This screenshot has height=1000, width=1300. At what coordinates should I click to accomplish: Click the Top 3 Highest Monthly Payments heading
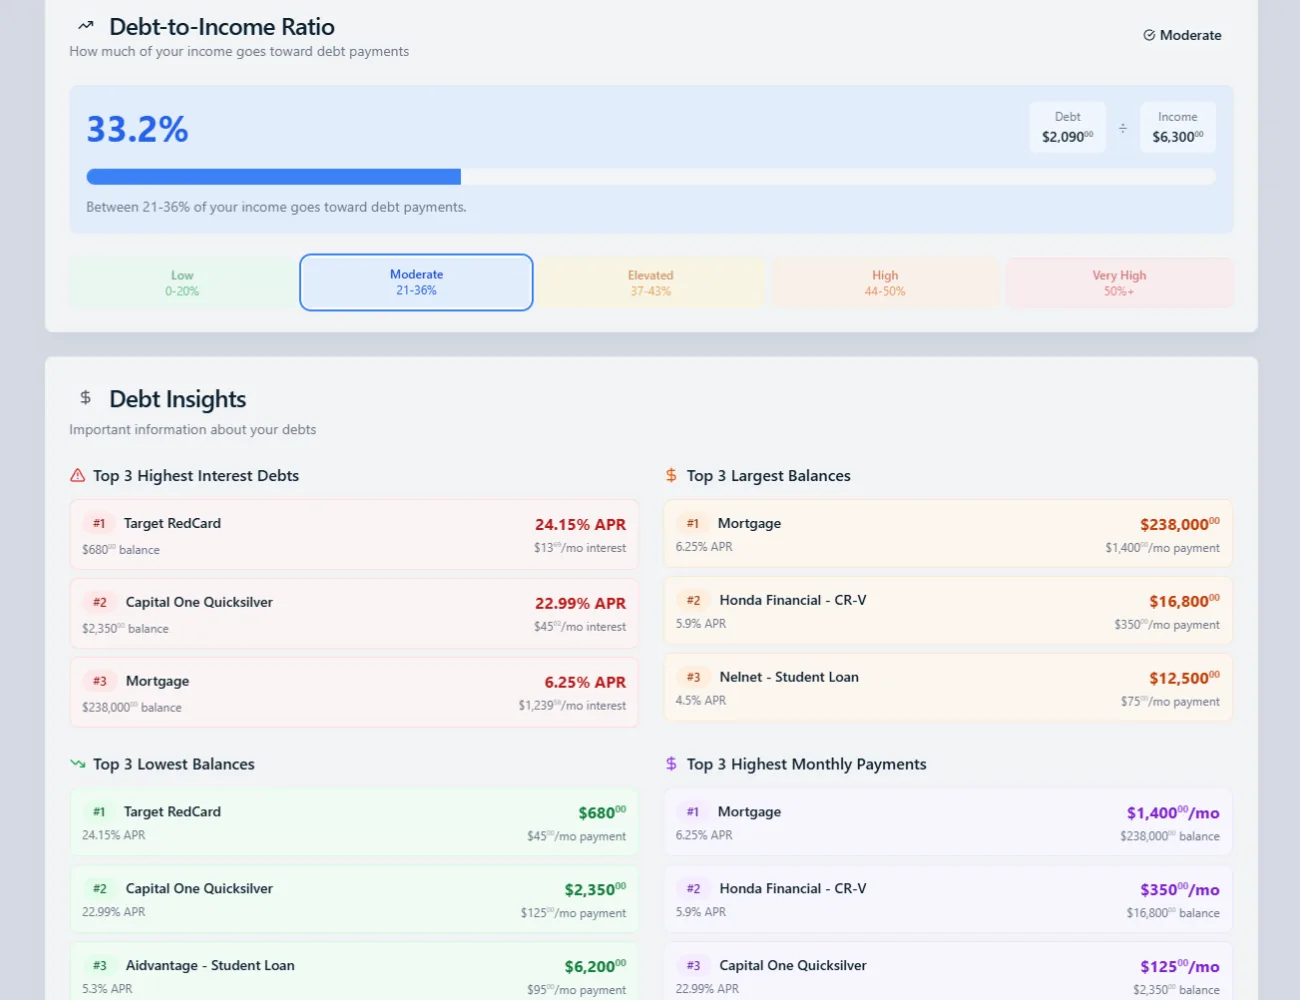tap(806, 764)
